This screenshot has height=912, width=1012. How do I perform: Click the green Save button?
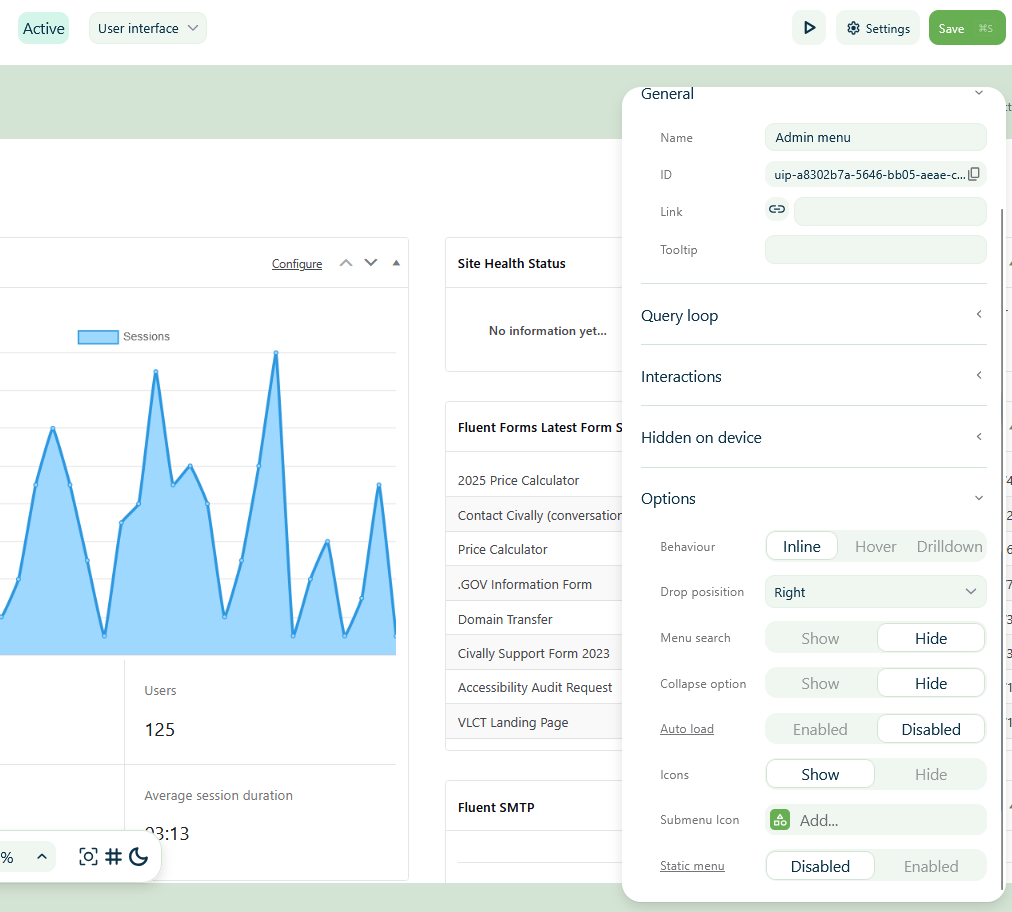click(966, 28)
